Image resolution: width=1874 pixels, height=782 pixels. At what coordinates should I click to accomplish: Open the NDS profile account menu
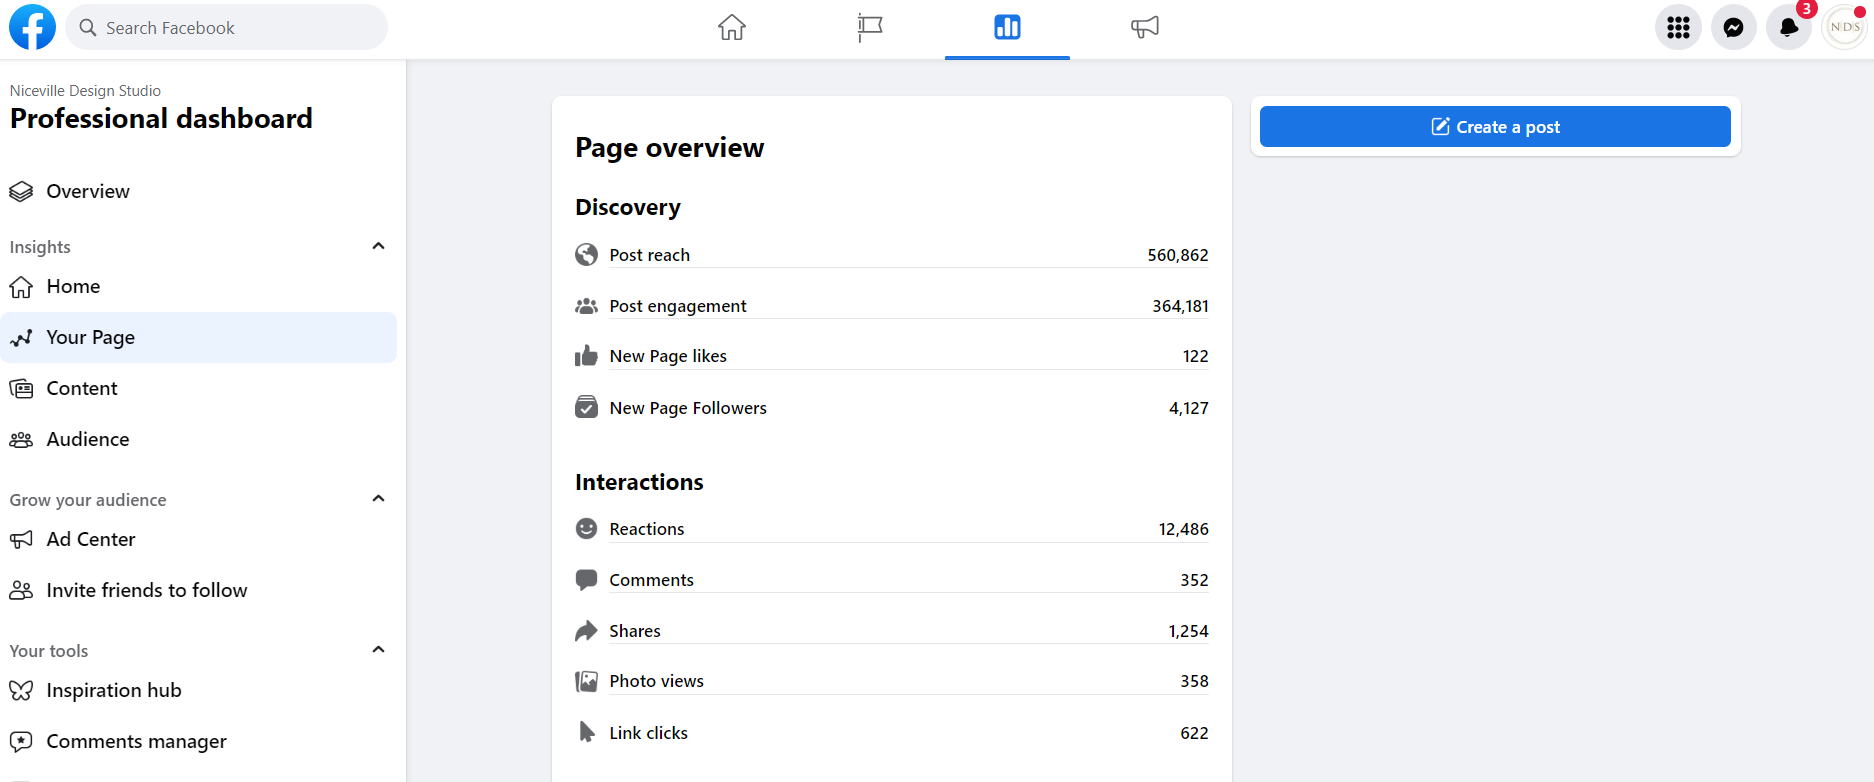[1845, 27]
